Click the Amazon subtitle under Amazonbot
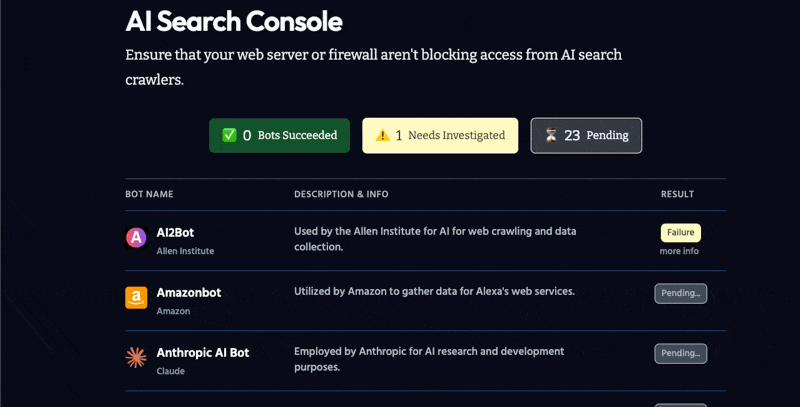The image size is (800, 407). 173,311
